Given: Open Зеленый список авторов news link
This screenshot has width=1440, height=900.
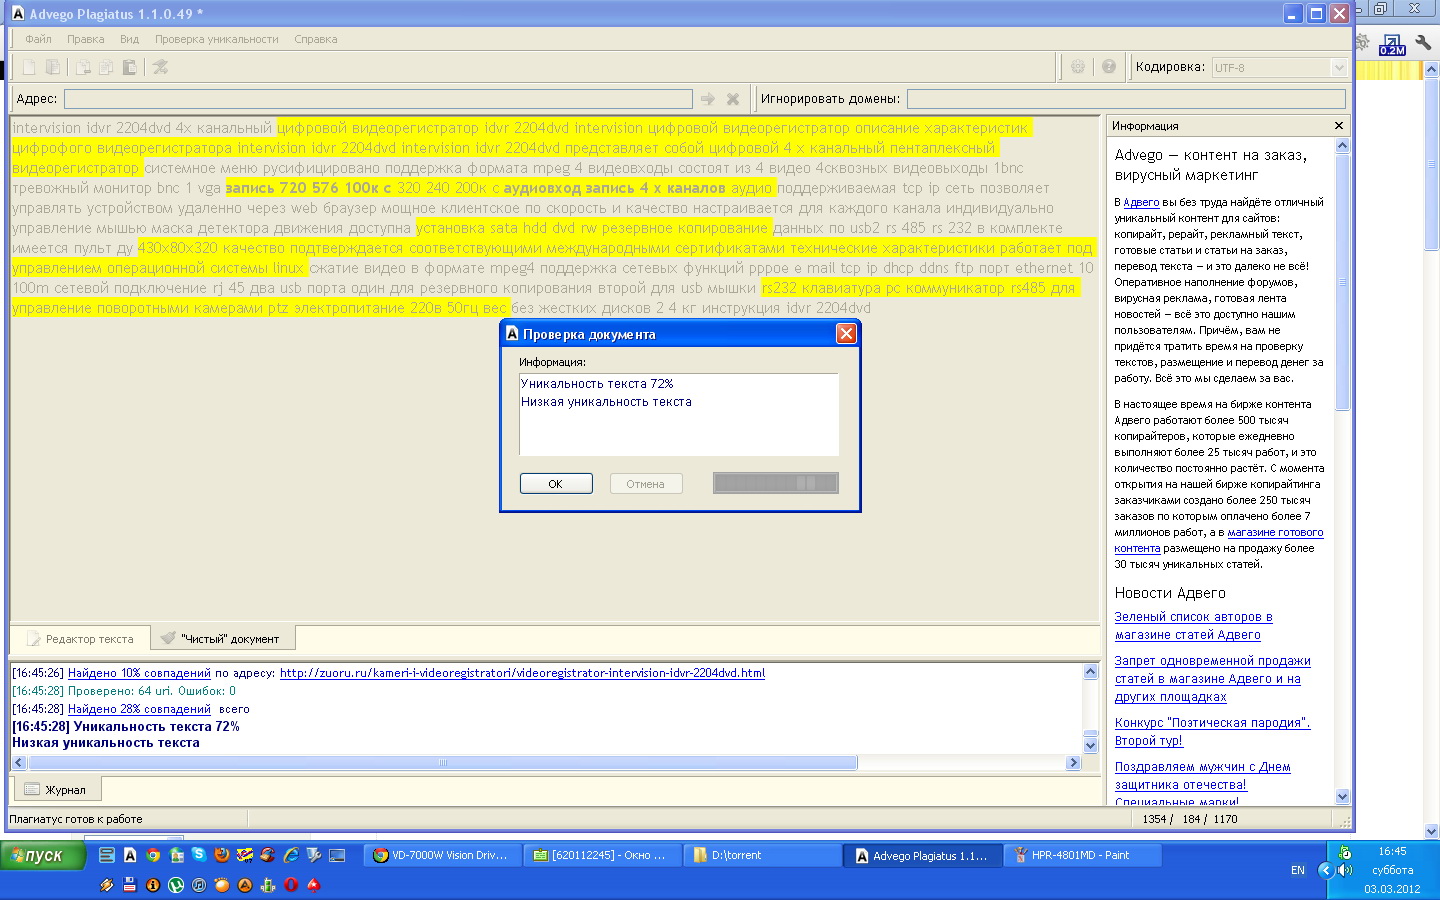Looking at the screenshot, I should click(x=1193, y=626).
